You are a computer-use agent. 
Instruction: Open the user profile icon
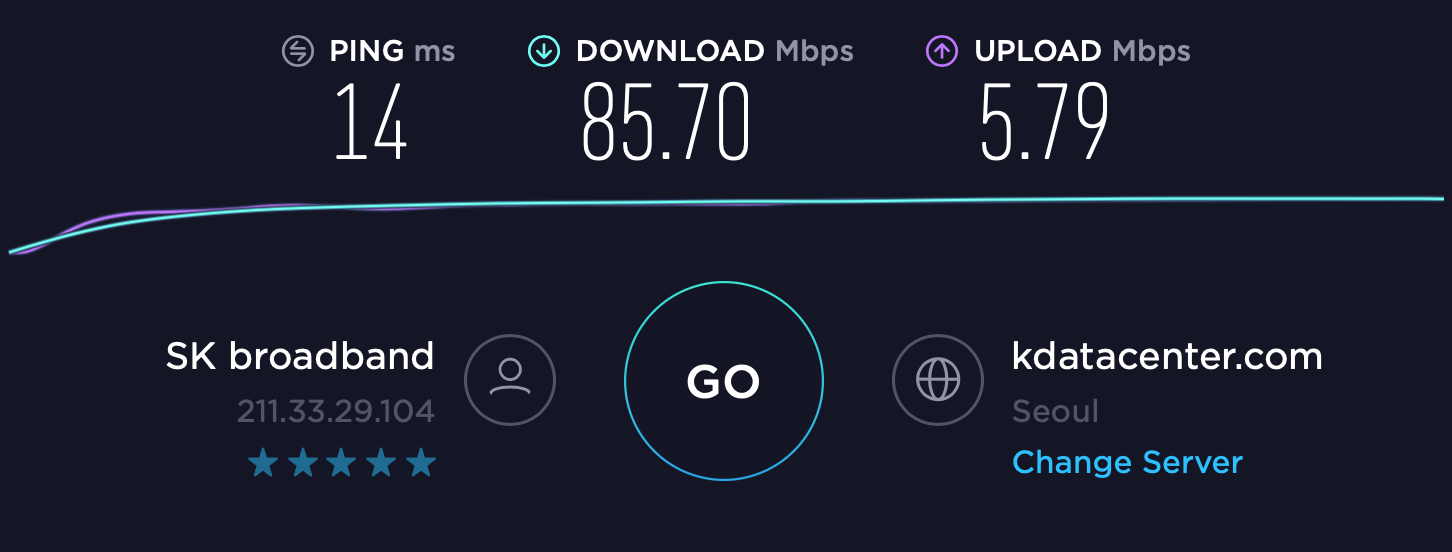[510, 380]
